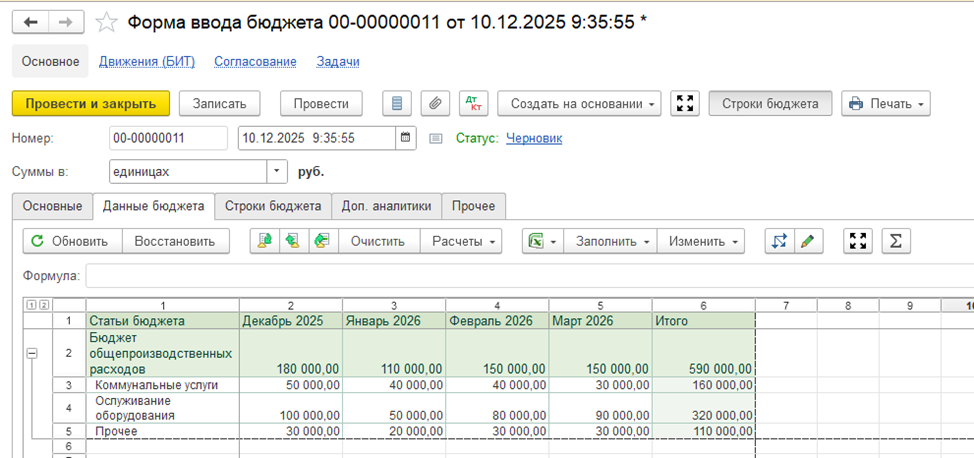Add document to favorites with star icon

click(106, 22)
